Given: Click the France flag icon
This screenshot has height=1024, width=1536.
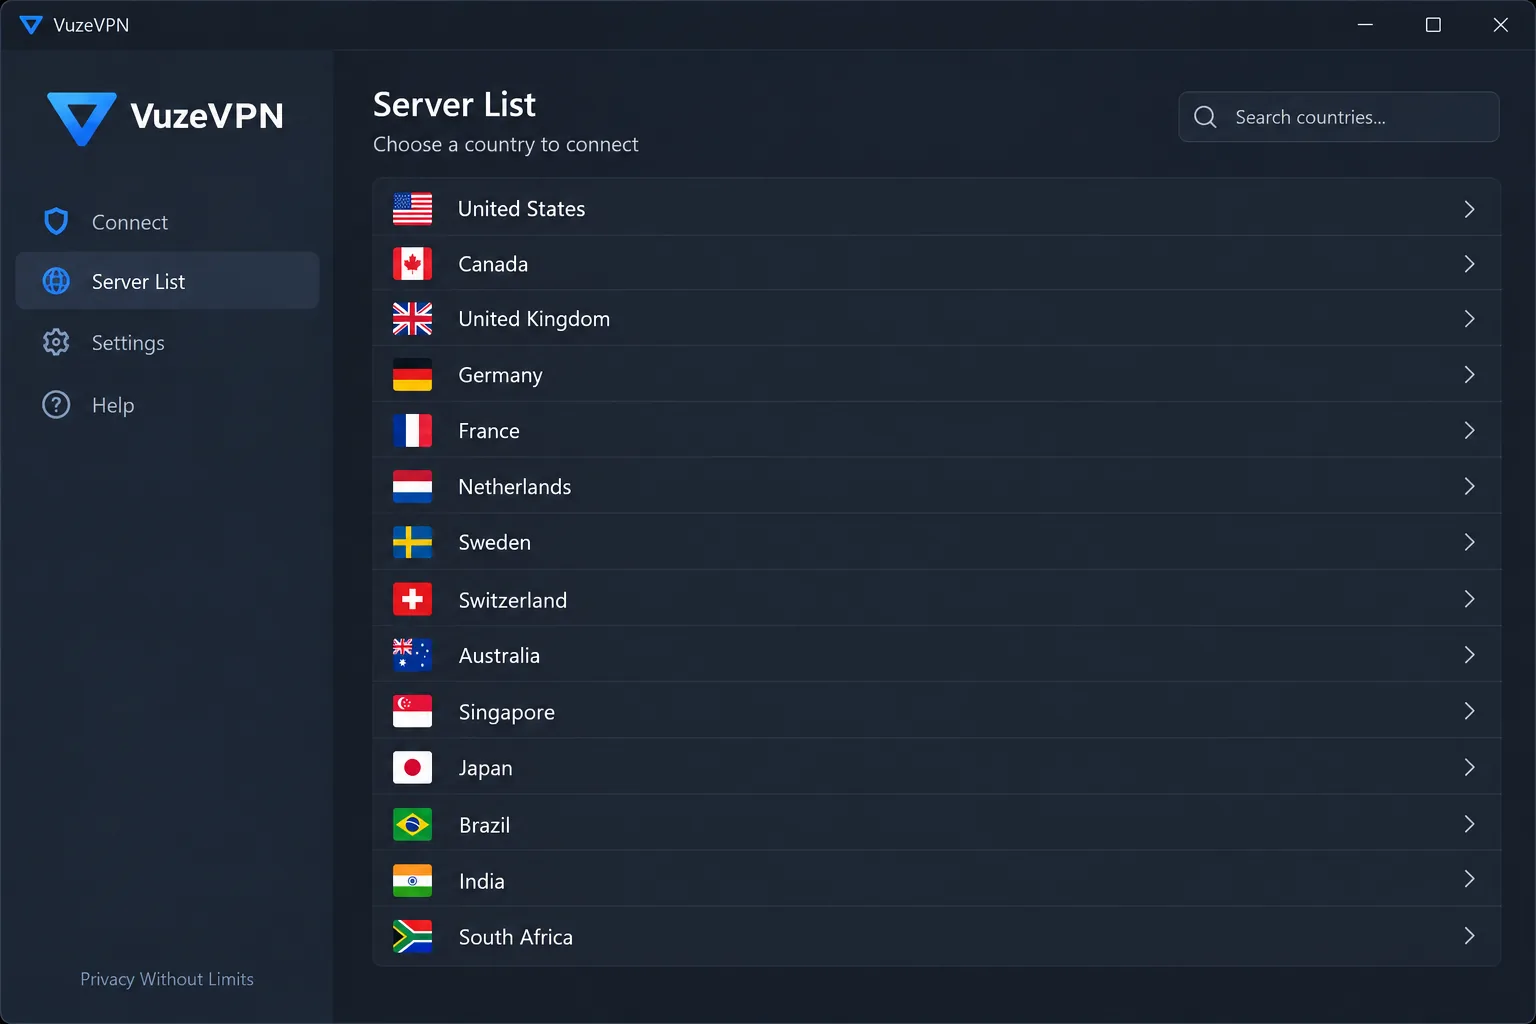Looking at the screenshot, I should click(412, 431).
